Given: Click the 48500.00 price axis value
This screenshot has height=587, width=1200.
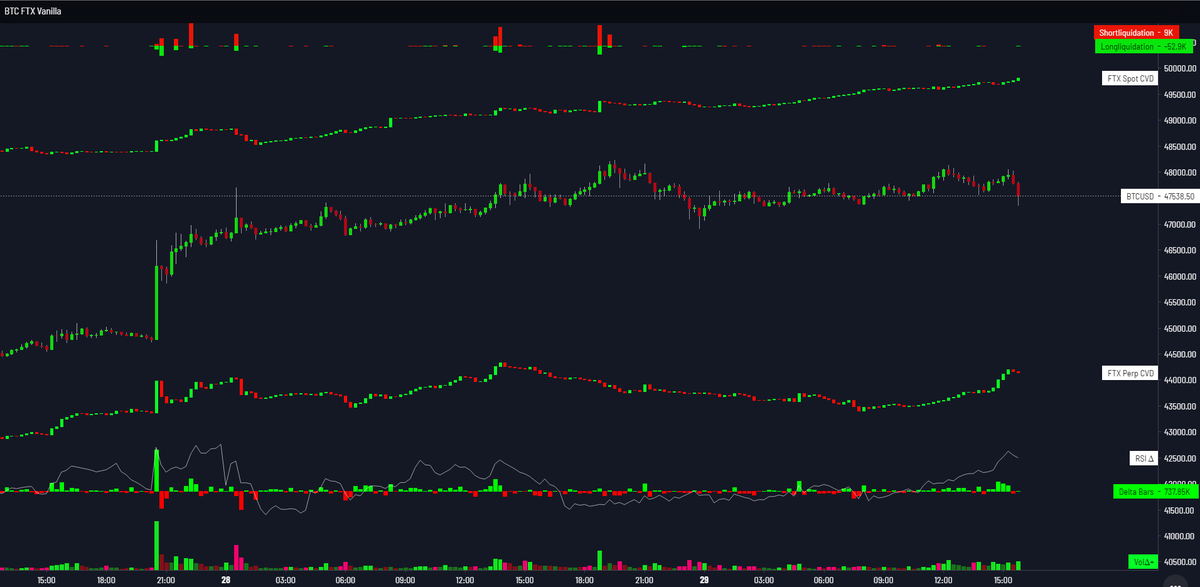Looking at the screenshot, I should [x=1179, y=147].
